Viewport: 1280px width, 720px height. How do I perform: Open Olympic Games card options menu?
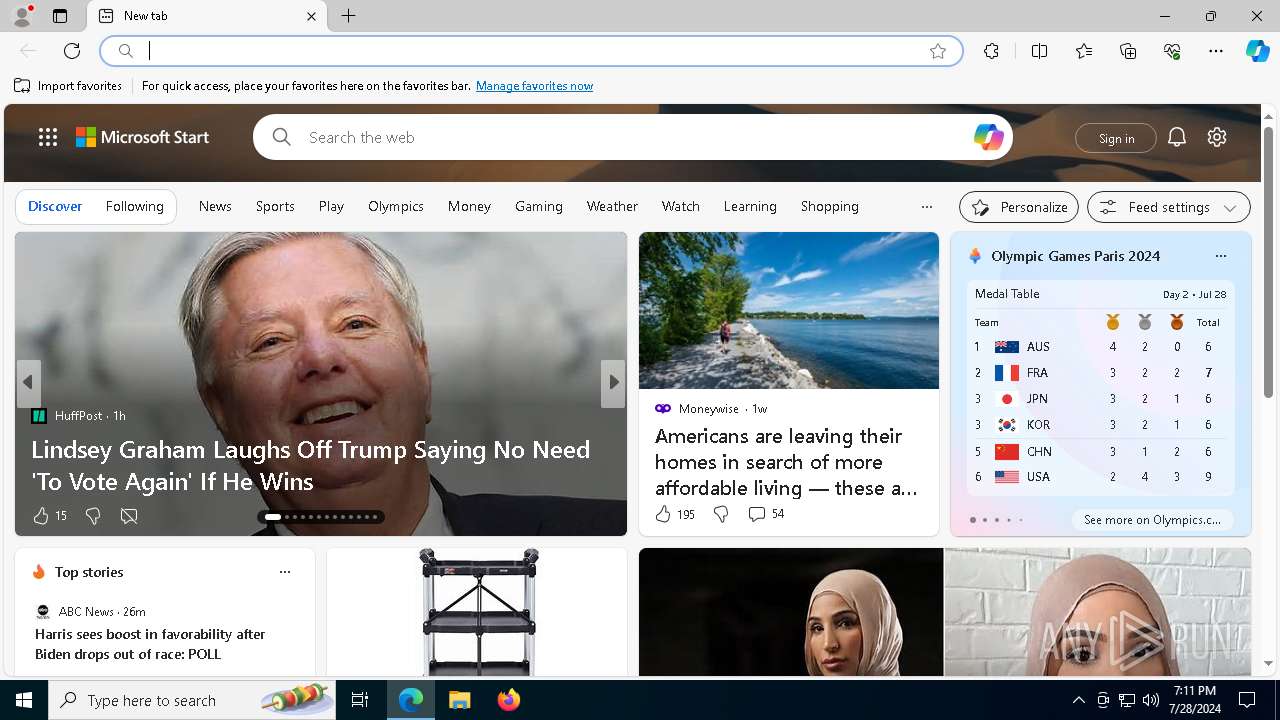(1220, 256)
